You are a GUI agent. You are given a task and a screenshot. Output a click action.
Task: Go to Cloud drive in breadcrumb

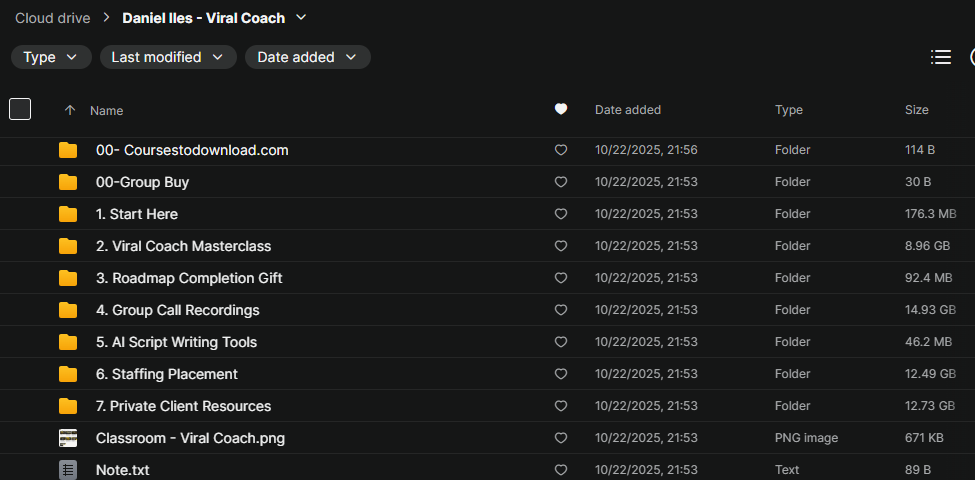point(52,18)
